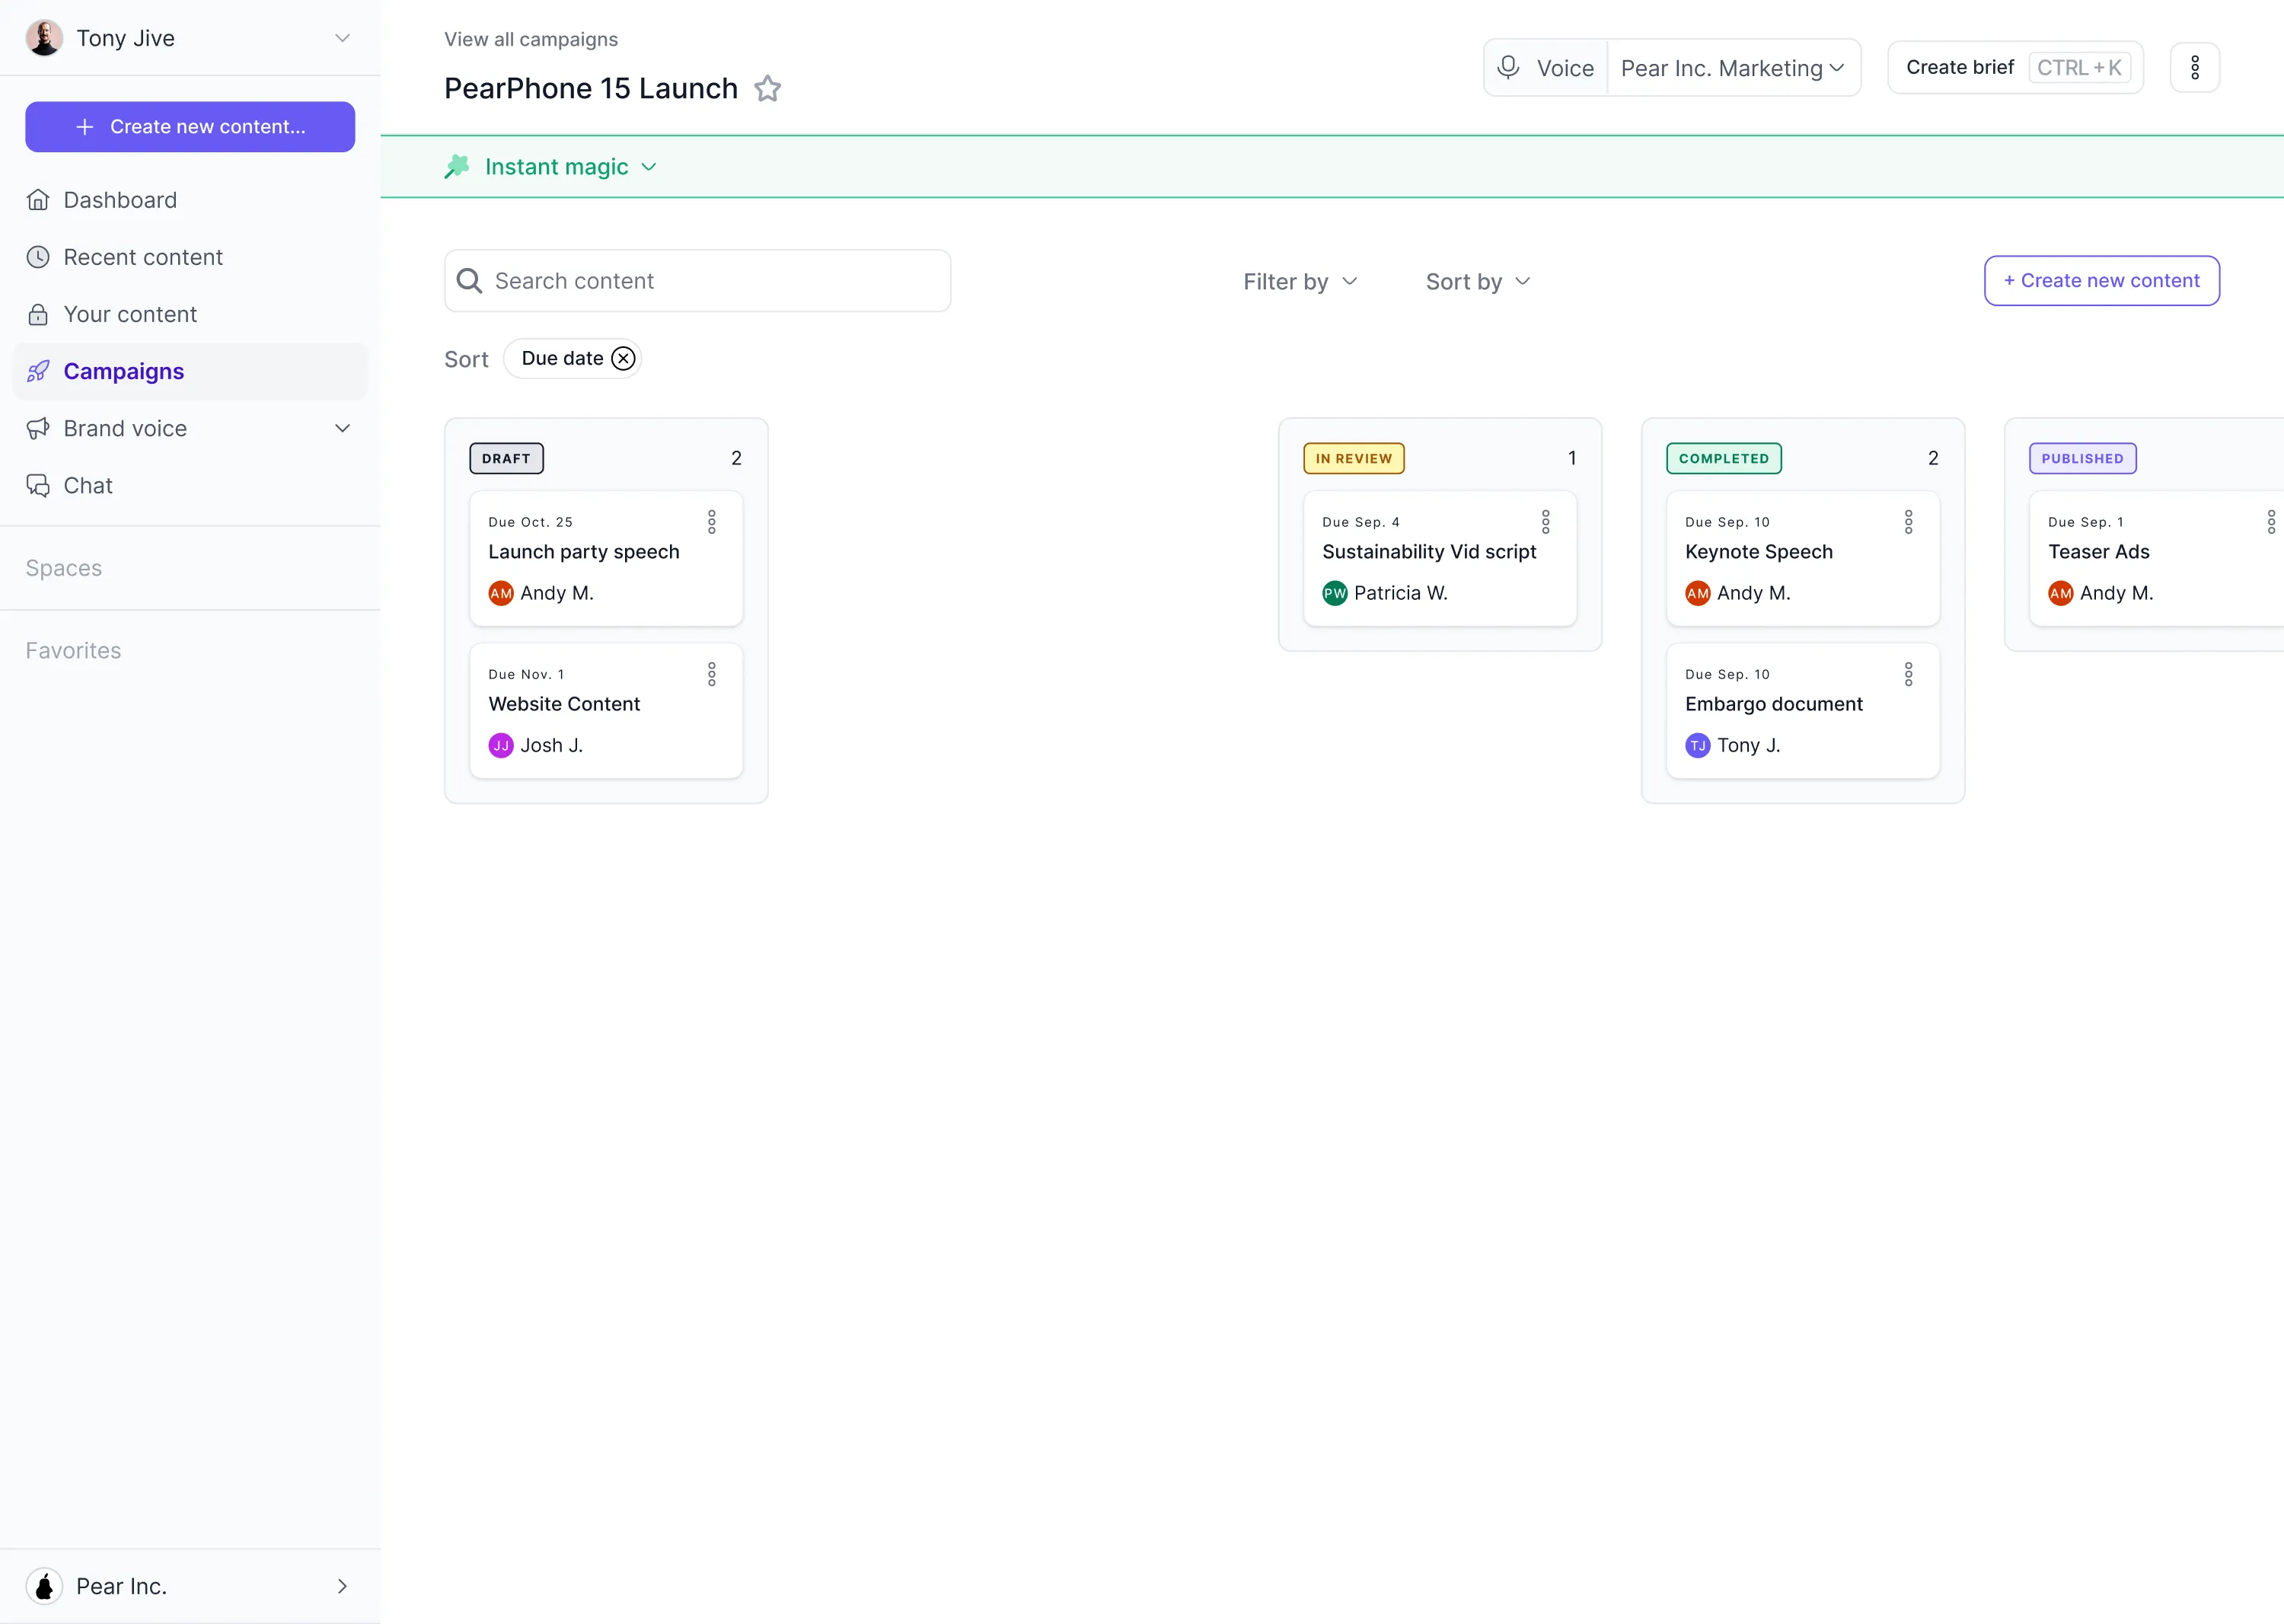
Task: Open options for Embargo document card
Action: pos(1908,674)
